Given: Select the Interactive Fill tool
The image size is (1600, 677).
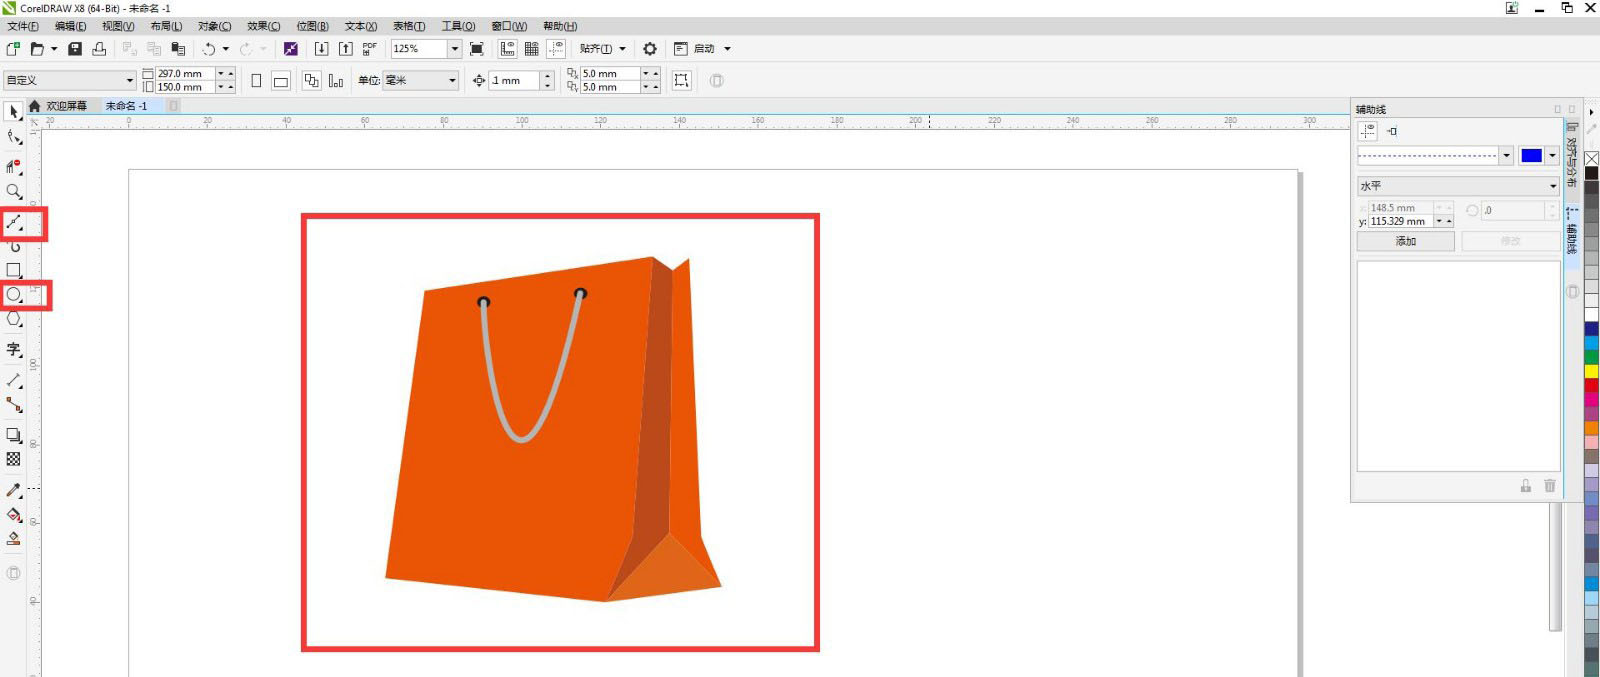Looking at the screenshot, I should (x=14, y=515).
